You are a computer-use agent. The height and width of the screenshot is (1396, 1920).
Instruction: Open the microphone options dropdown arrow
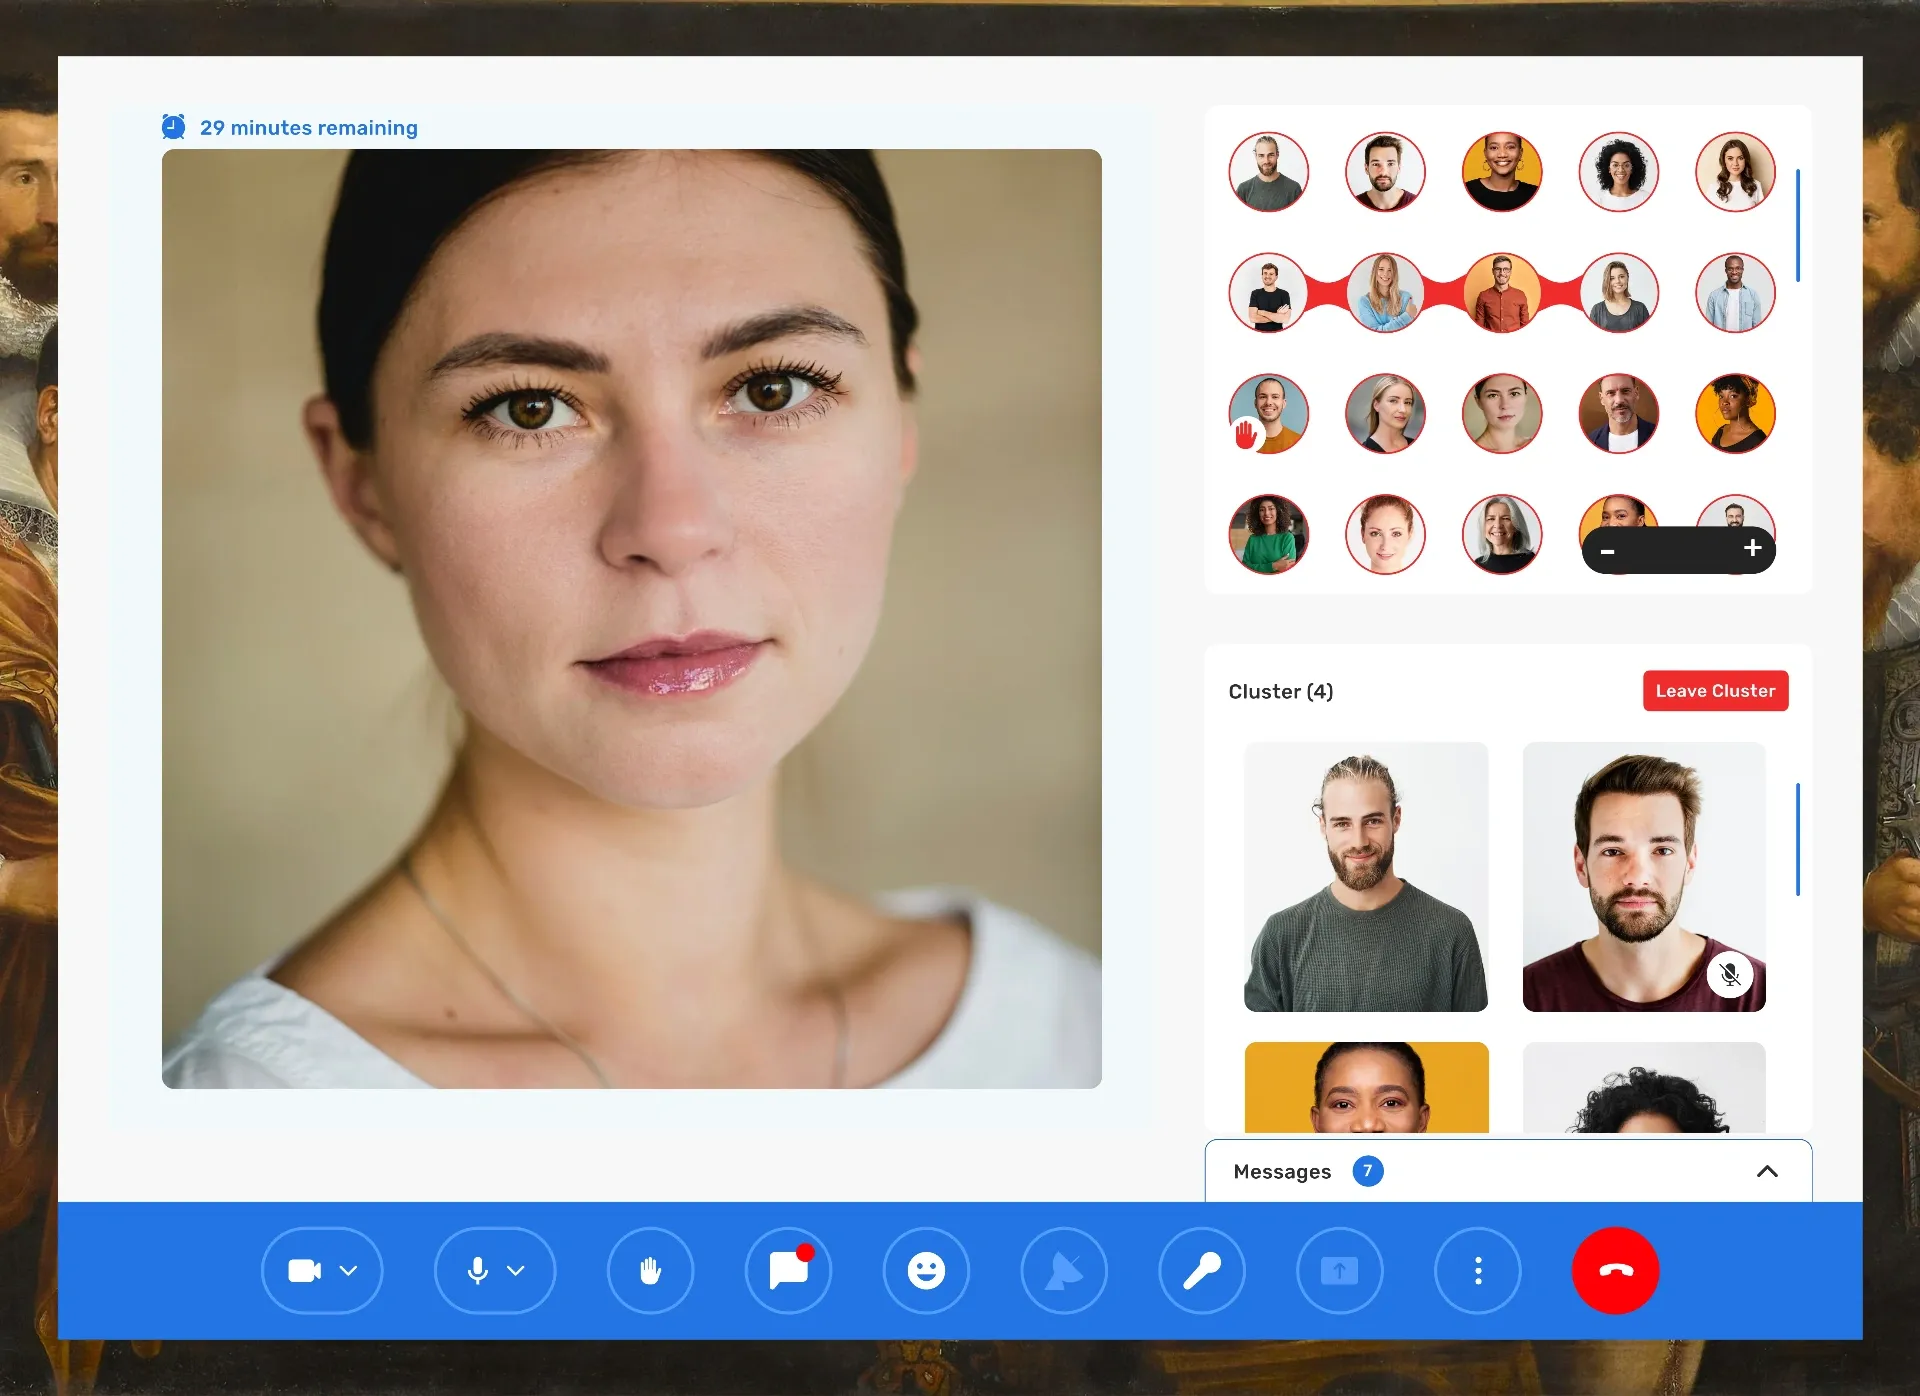516,1271
